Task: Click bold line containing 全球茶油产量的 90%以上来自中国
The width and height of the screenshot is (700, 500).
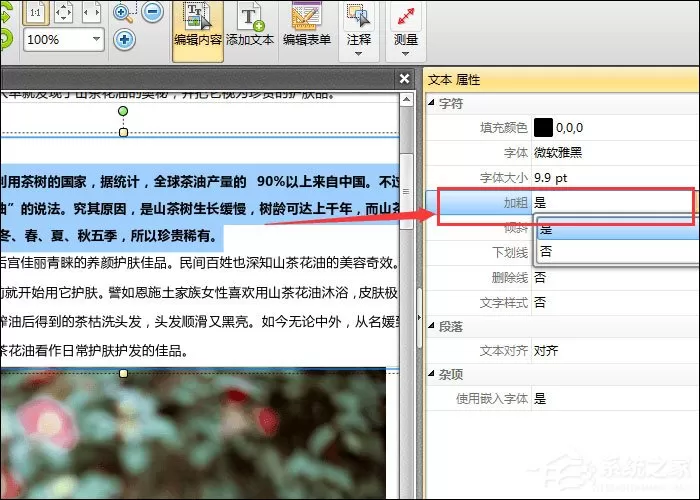Action: (200, 182)
